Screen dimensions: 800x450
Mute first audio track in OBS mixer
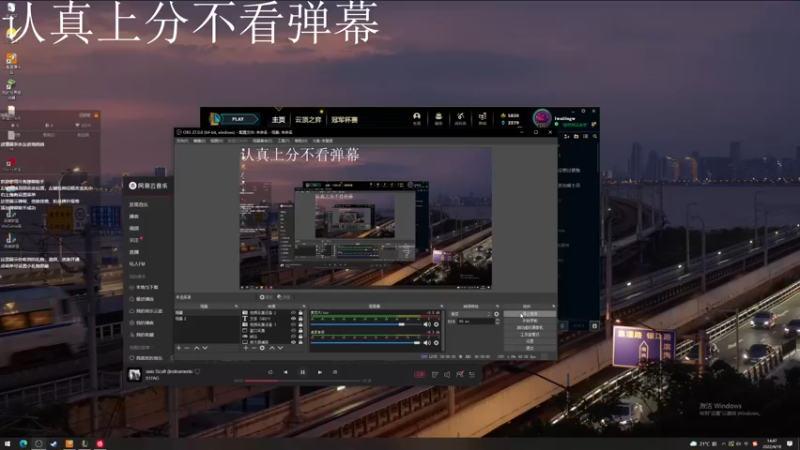click(427, 324)
